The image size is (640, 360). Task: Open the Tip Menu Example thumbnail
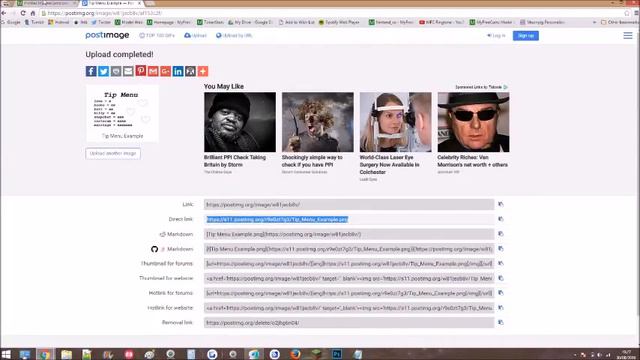(x=122, y=113)
